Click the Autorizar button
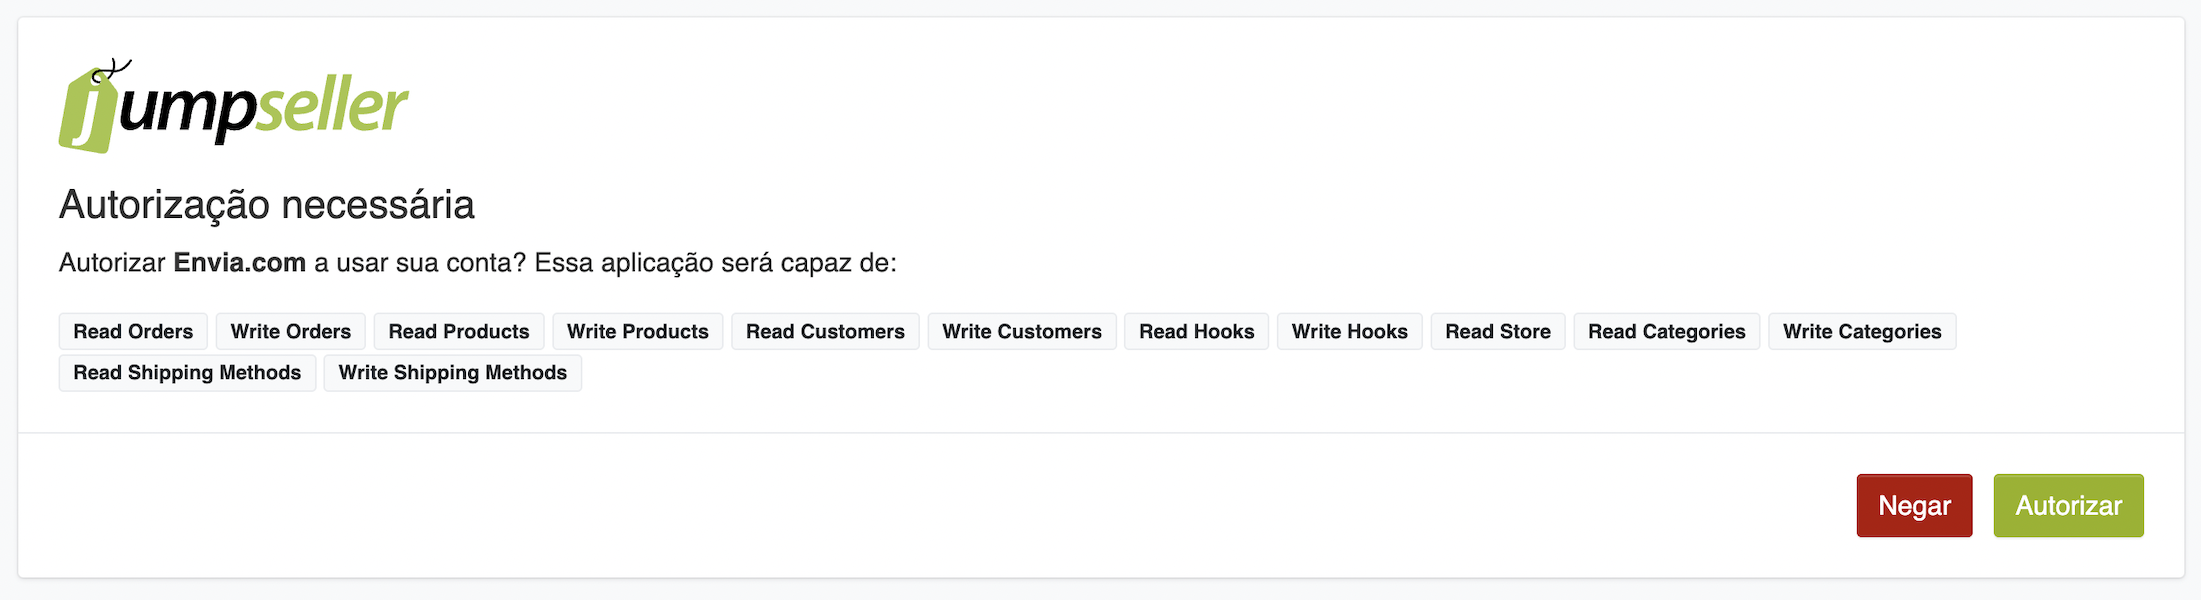 tap(2068, 506)
